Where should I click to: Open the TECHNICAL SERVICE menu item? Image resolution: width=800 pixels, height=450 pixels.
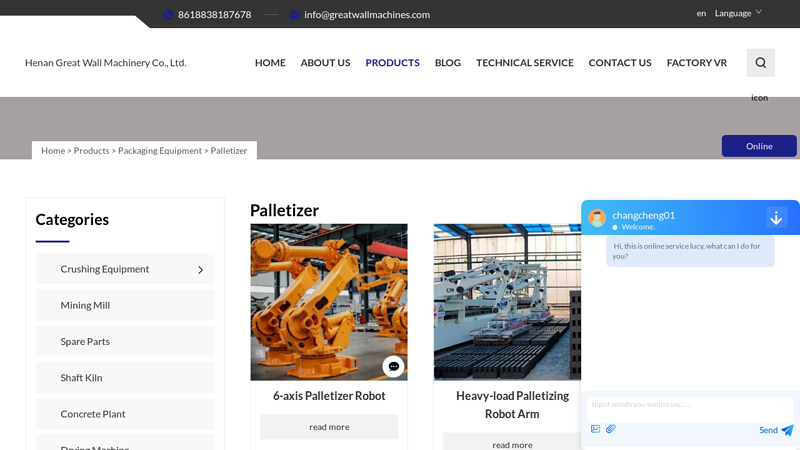[x=524, y=63]
